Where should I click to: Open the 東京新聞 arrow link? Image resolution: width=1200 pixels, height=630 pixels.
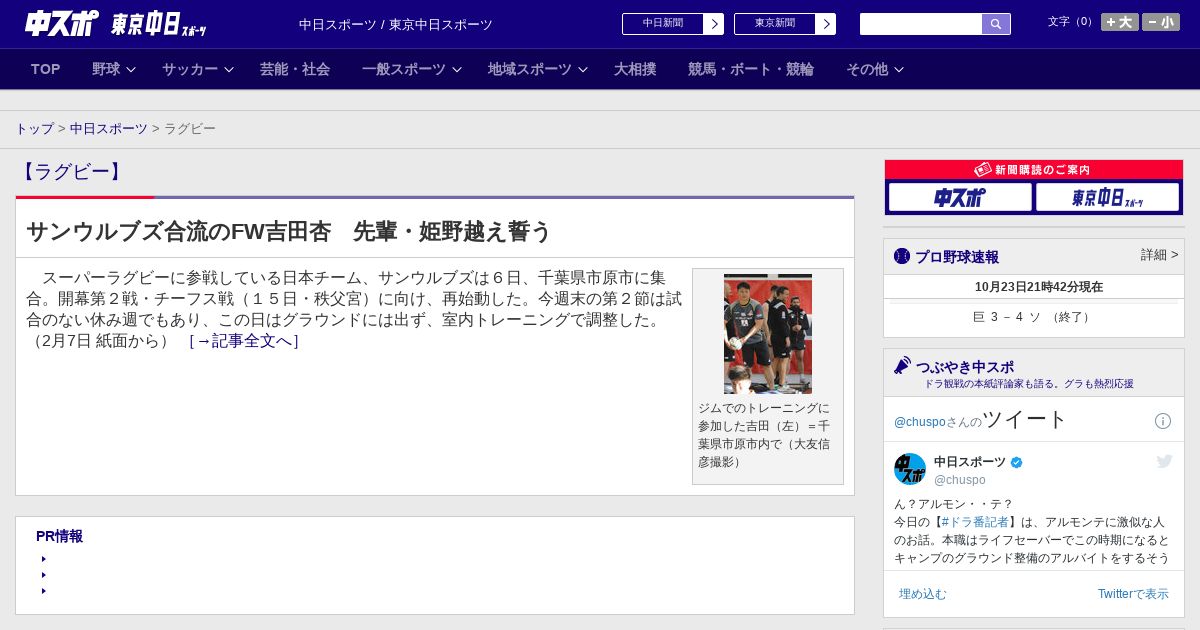pyautogui.click(x=785, y=24)
